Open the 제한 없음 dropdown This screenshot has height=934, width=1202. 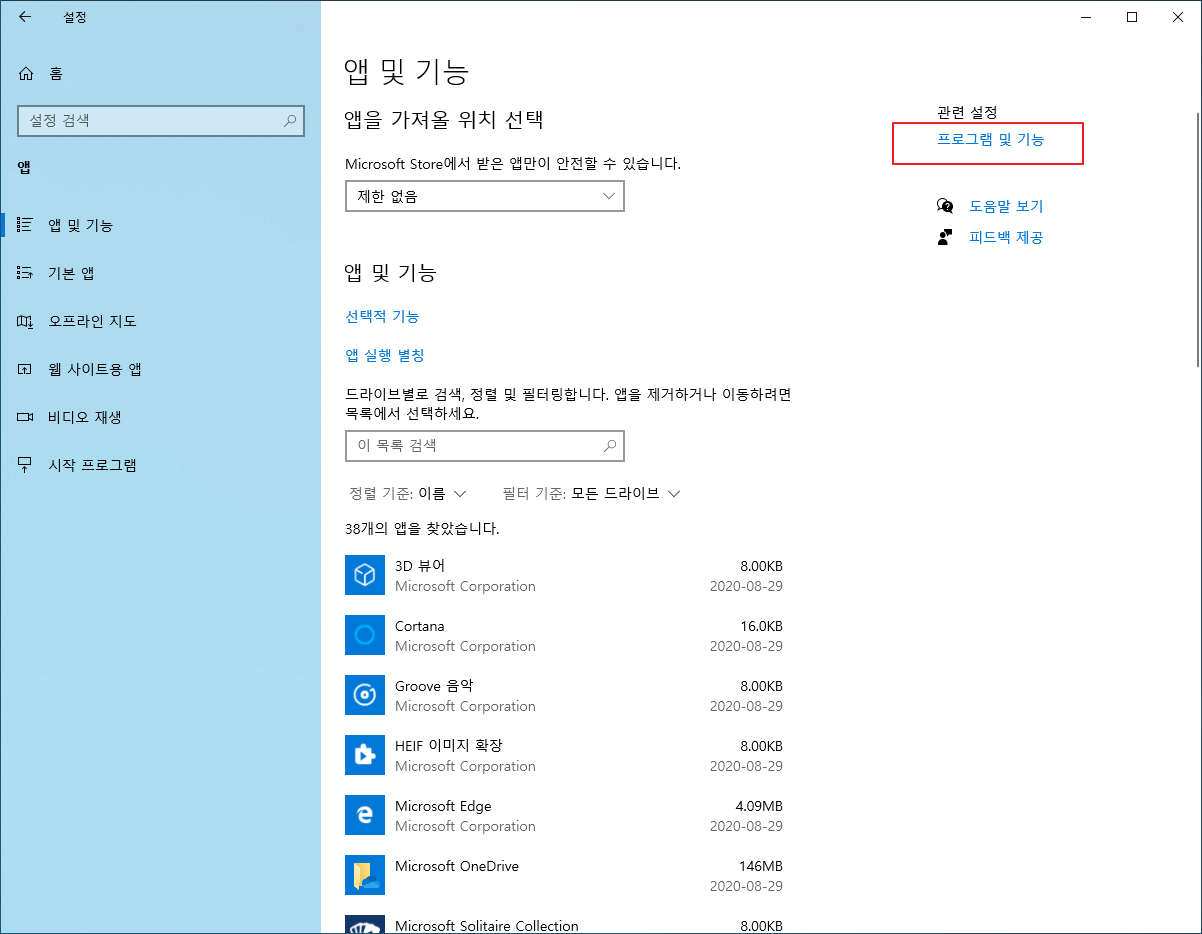click(x=485, y=196)
